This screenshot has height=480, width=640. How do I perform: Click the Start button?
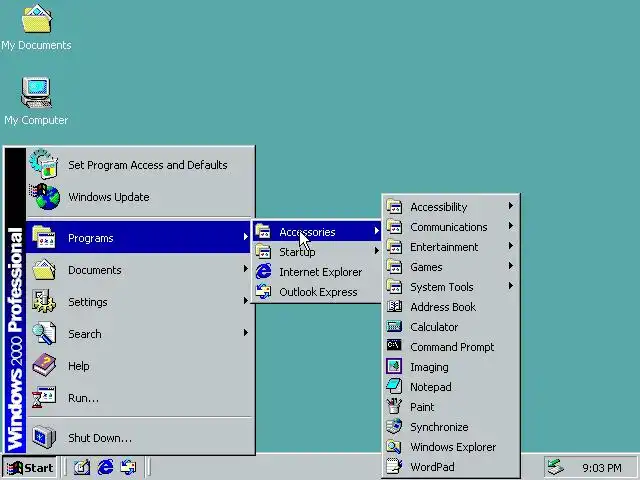click(x=29, y=467)
